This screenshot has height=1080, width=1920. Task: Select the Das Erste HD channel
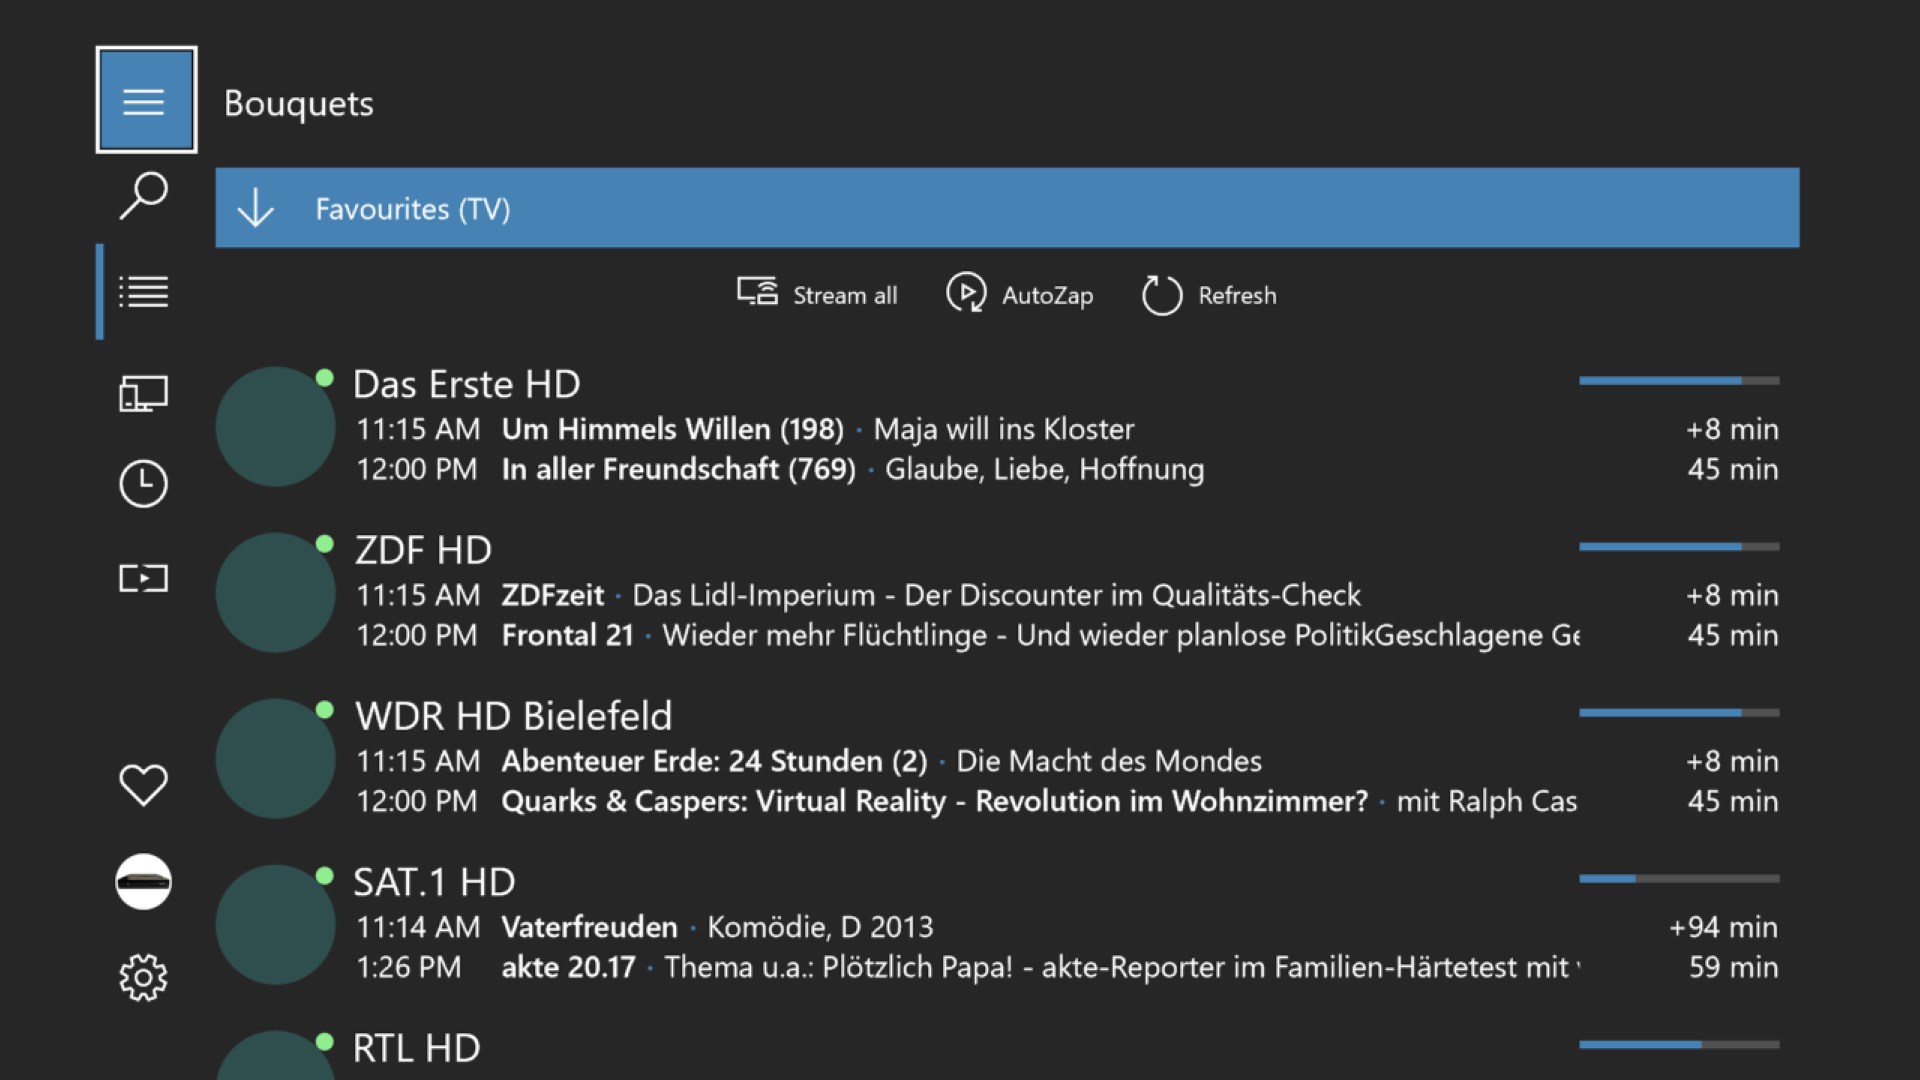[467, 385]
